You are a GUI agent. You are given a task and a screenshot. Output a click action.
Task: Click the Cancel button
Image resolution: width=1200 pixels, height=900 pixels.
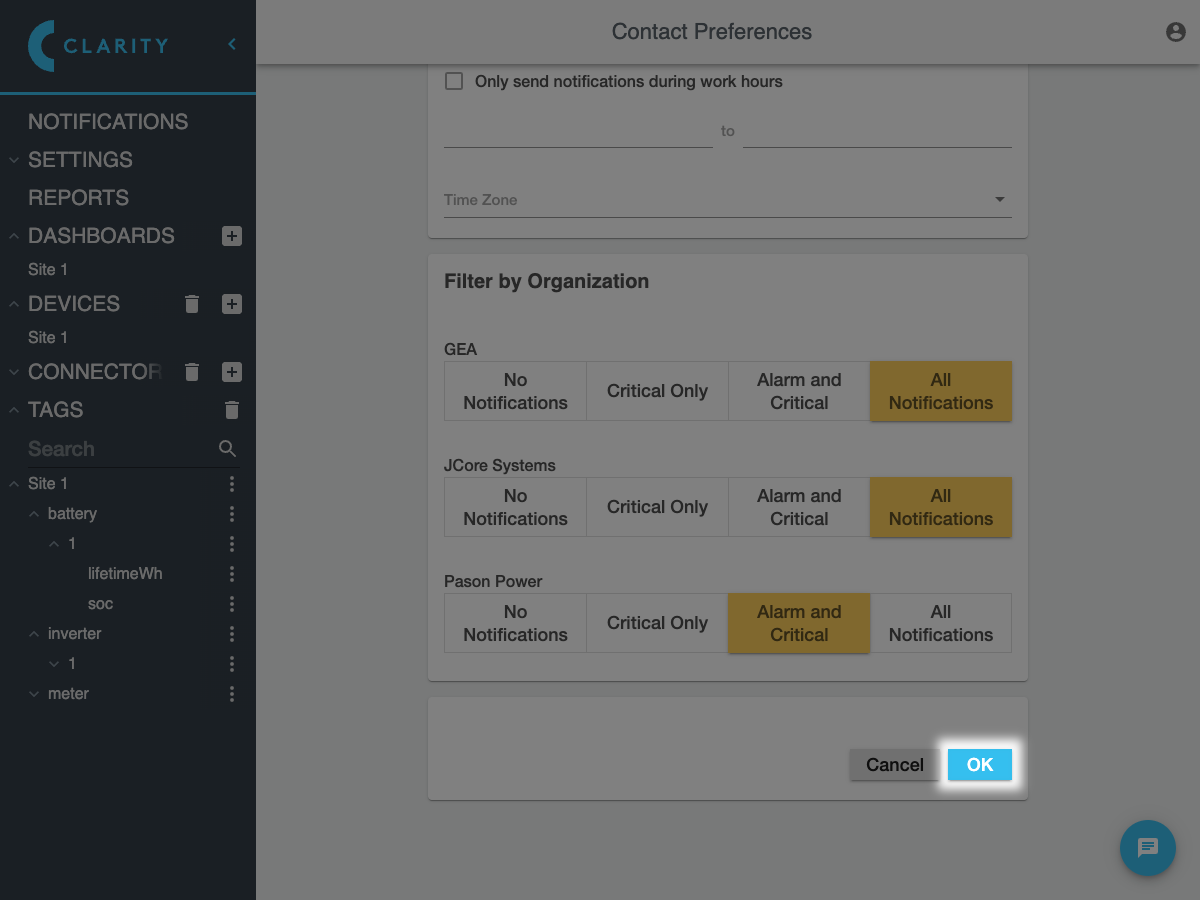(894, 765)
